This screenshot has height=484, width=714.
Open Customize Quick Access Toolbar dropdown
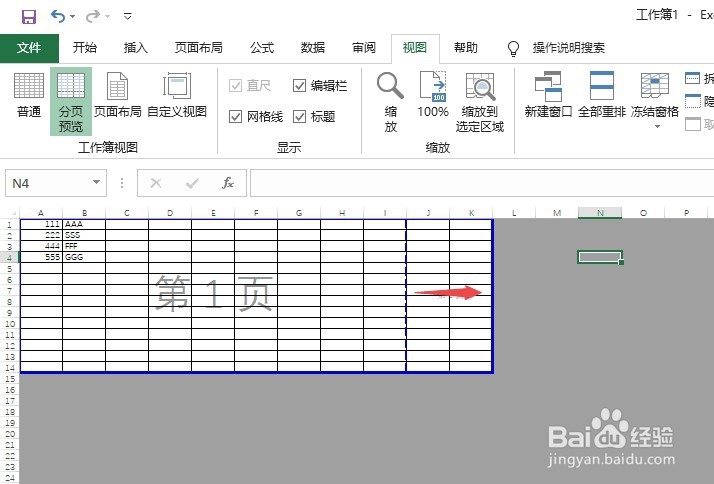click(x=128, y=16)
